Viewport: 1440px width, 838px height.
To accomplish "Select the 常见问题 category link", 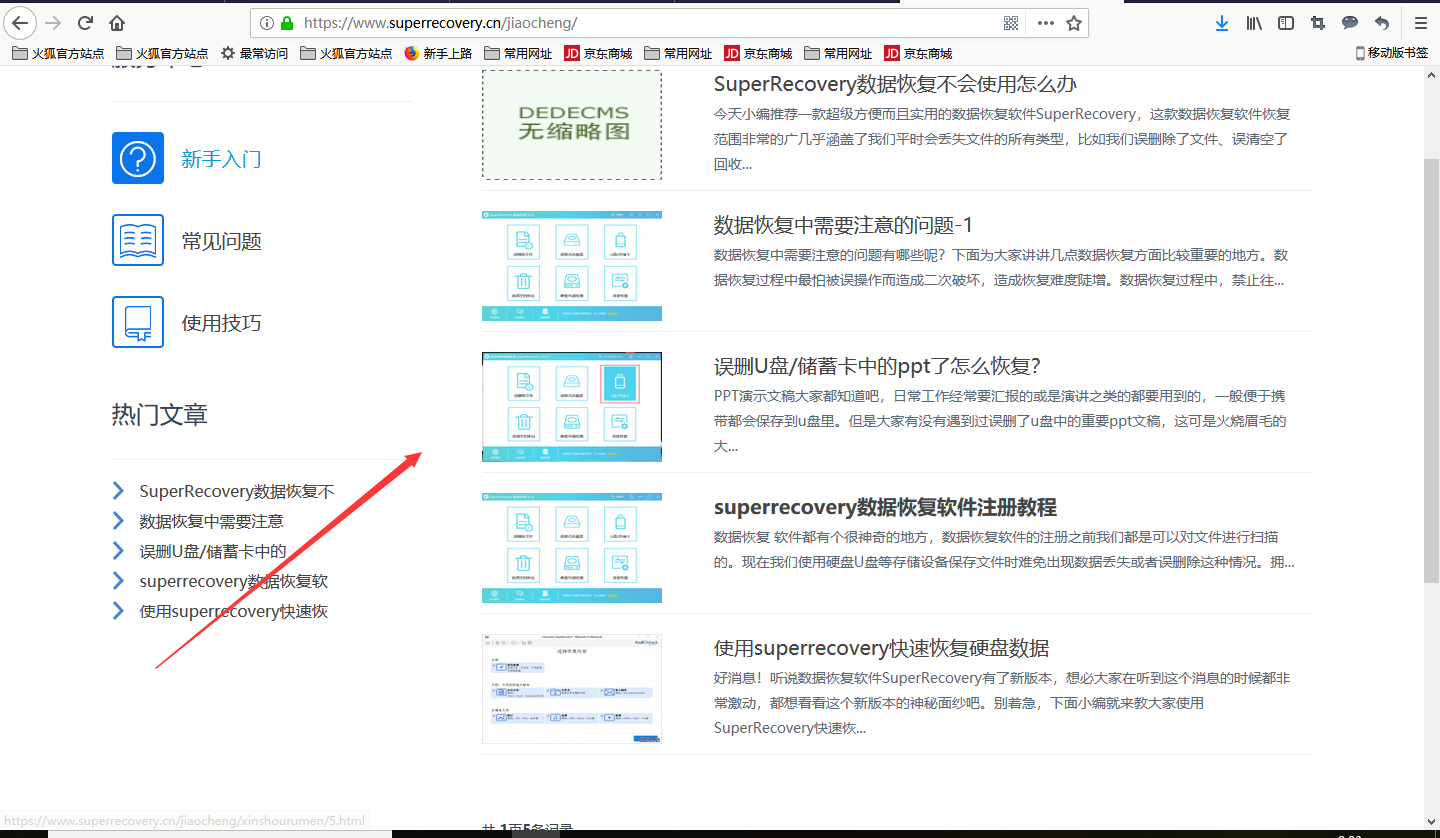I will pyautogui.click(x=221, y=241).
